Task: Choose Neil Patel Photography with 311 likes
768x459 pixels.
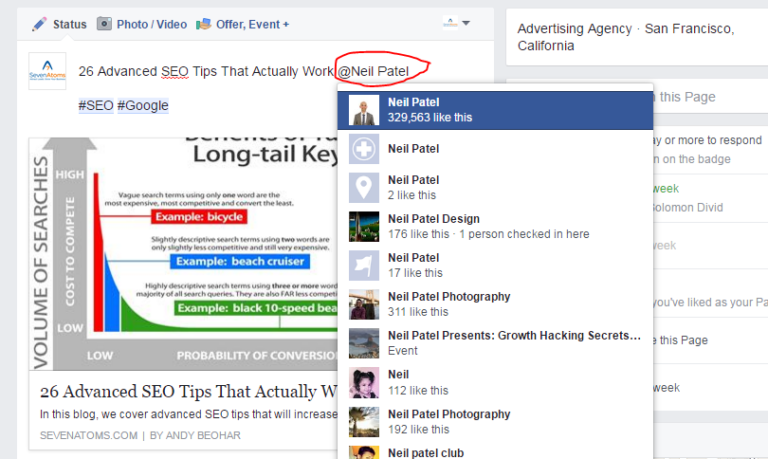Action: pos(448,297)
